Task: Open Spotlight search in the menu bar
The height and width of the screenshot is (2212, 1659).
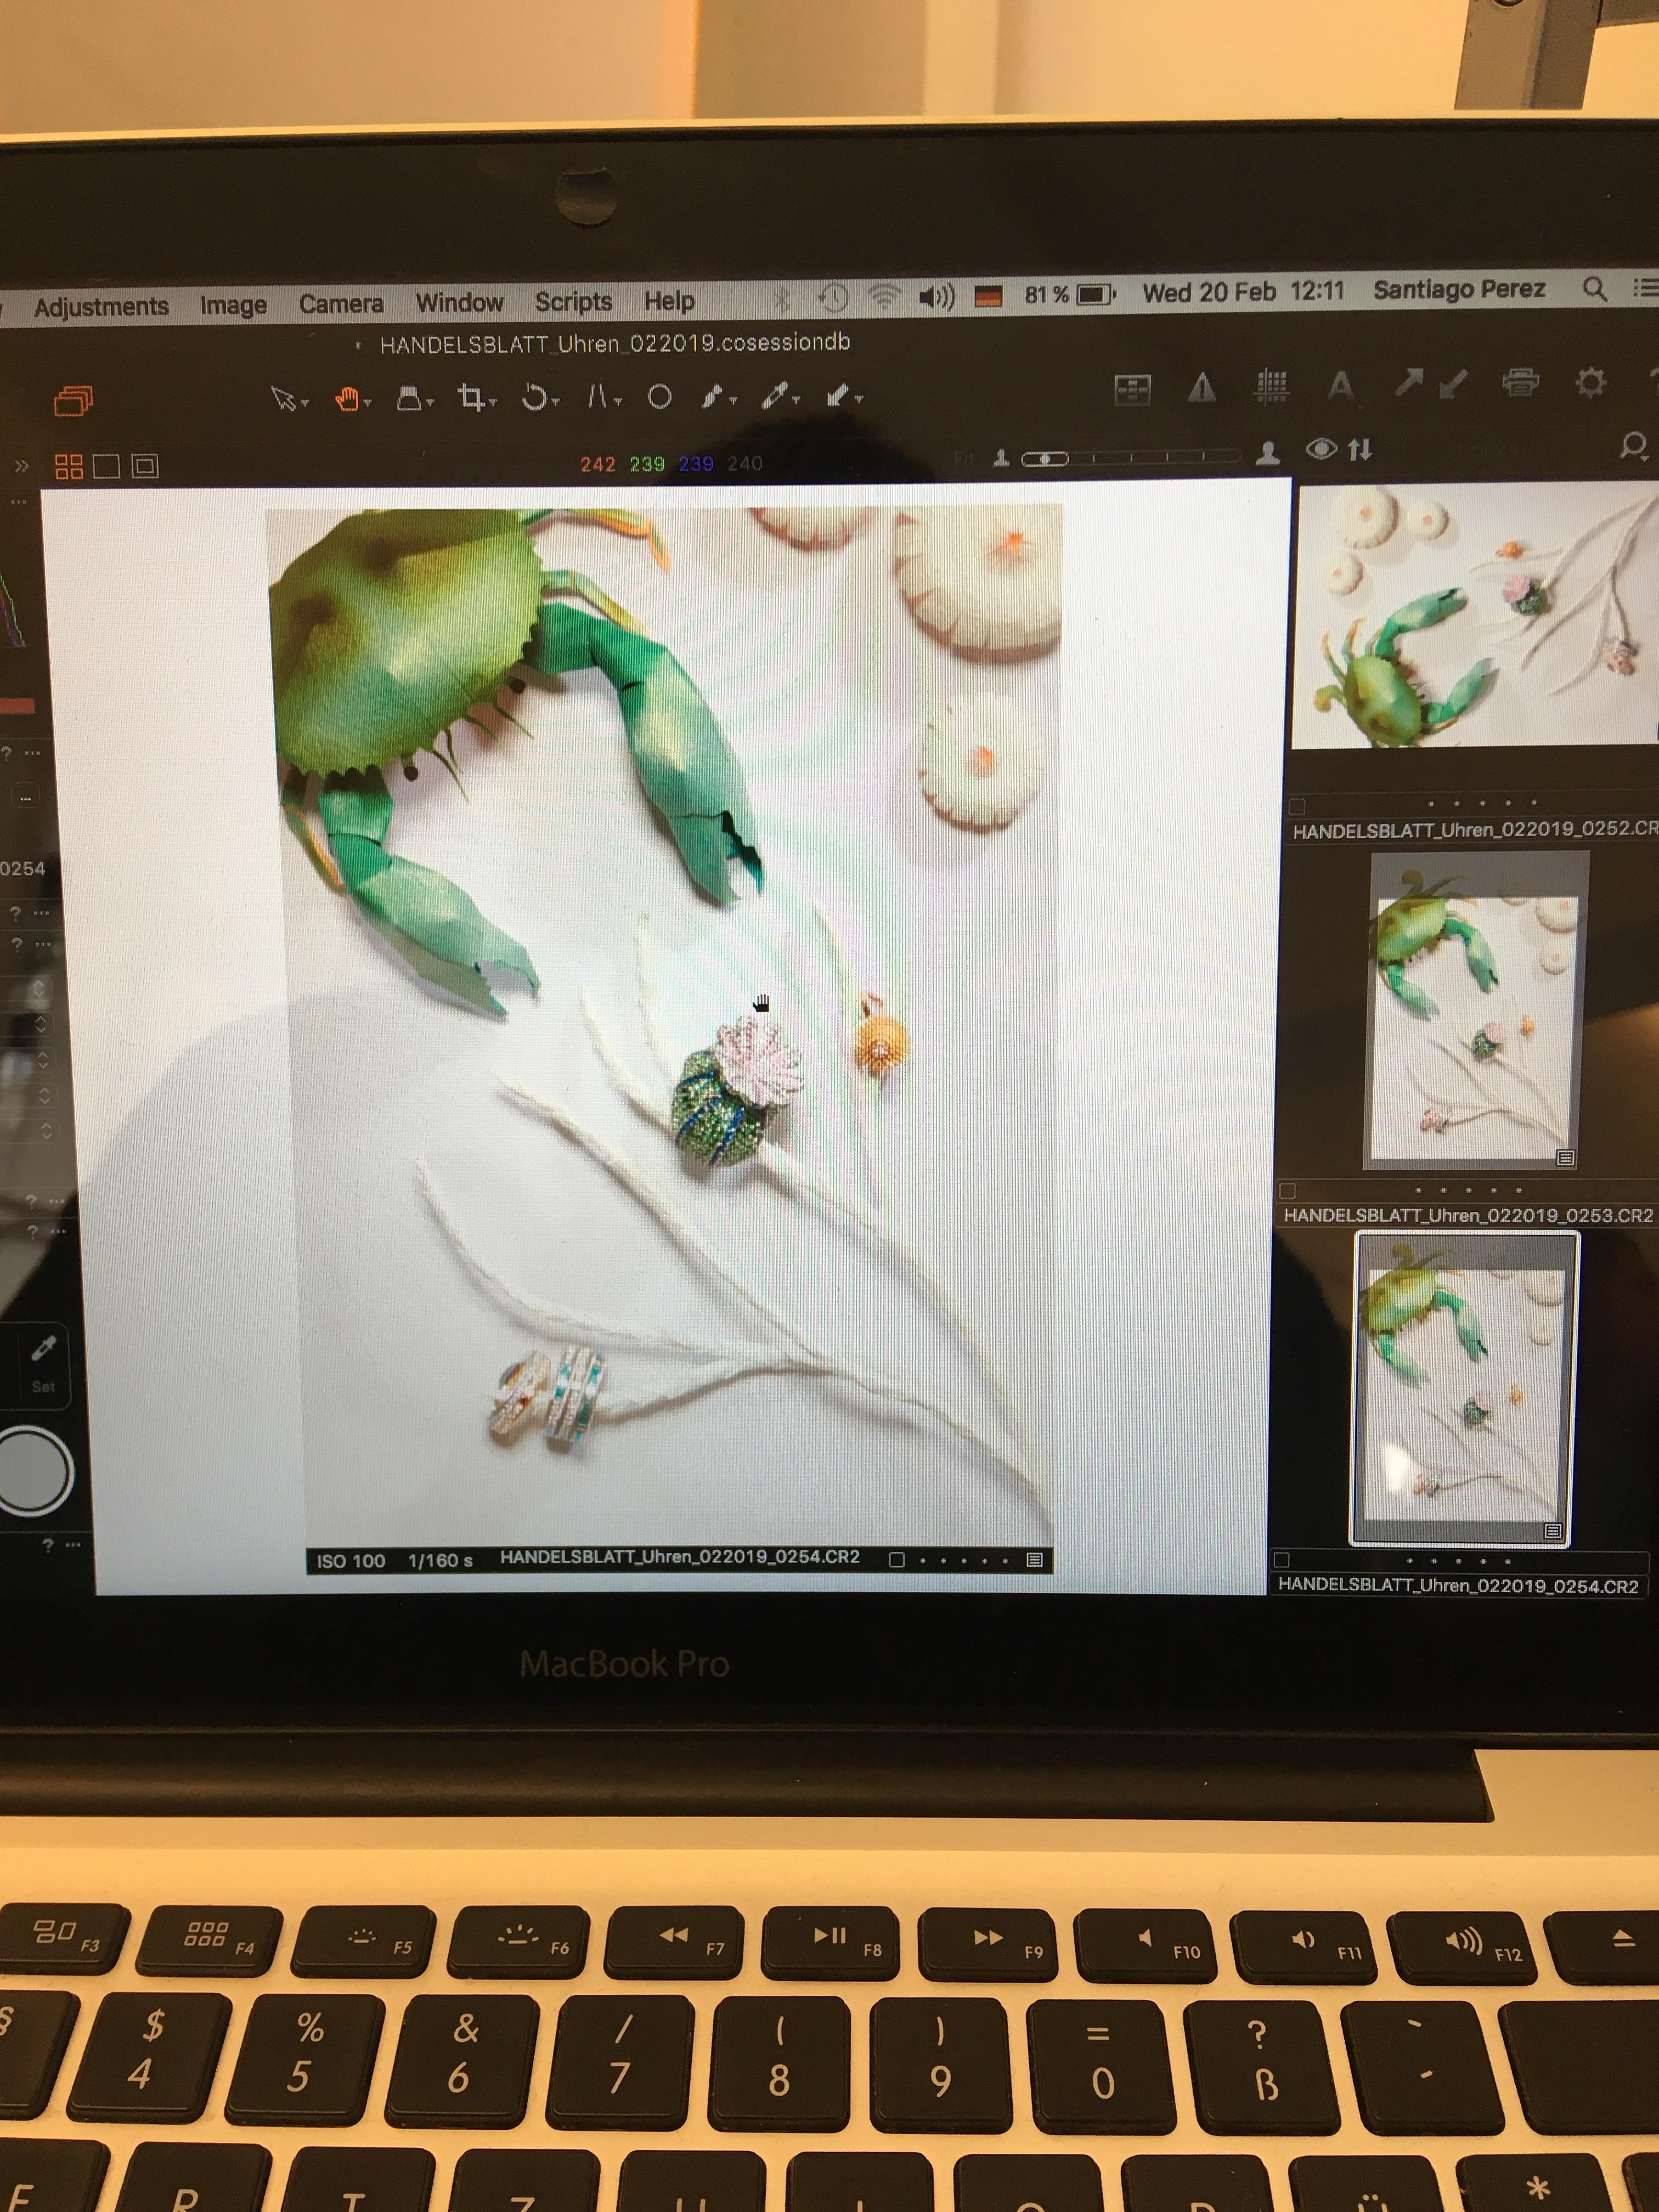Action: [1595, 289]
